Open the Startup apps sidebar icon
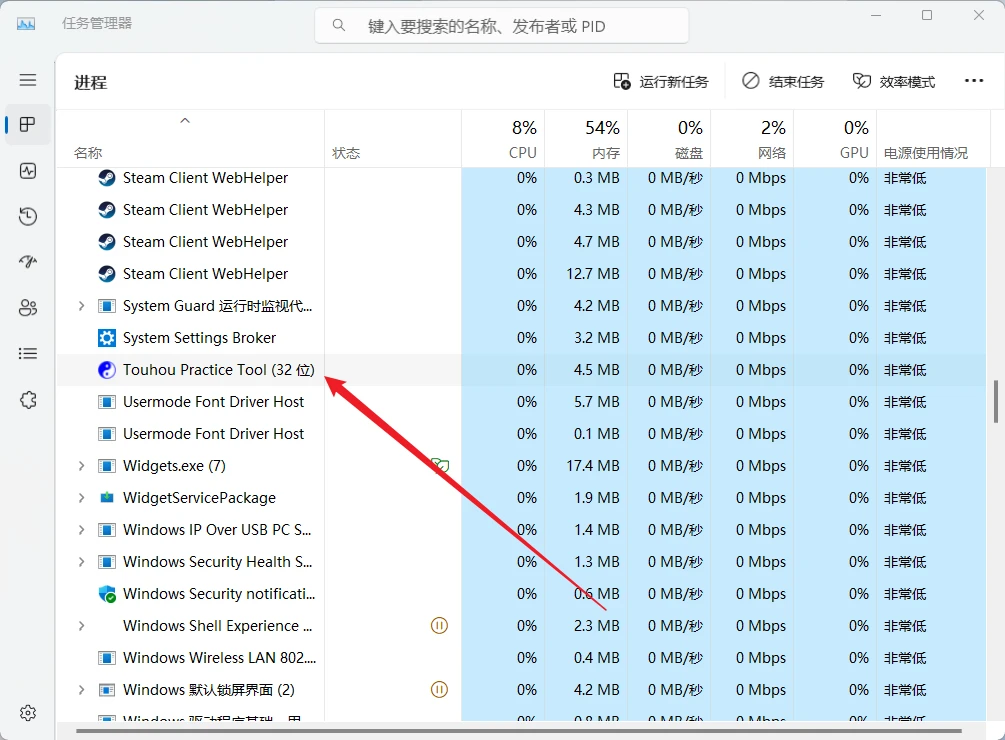The width and height of the screenshot is (1005, 740). [28, 262]
